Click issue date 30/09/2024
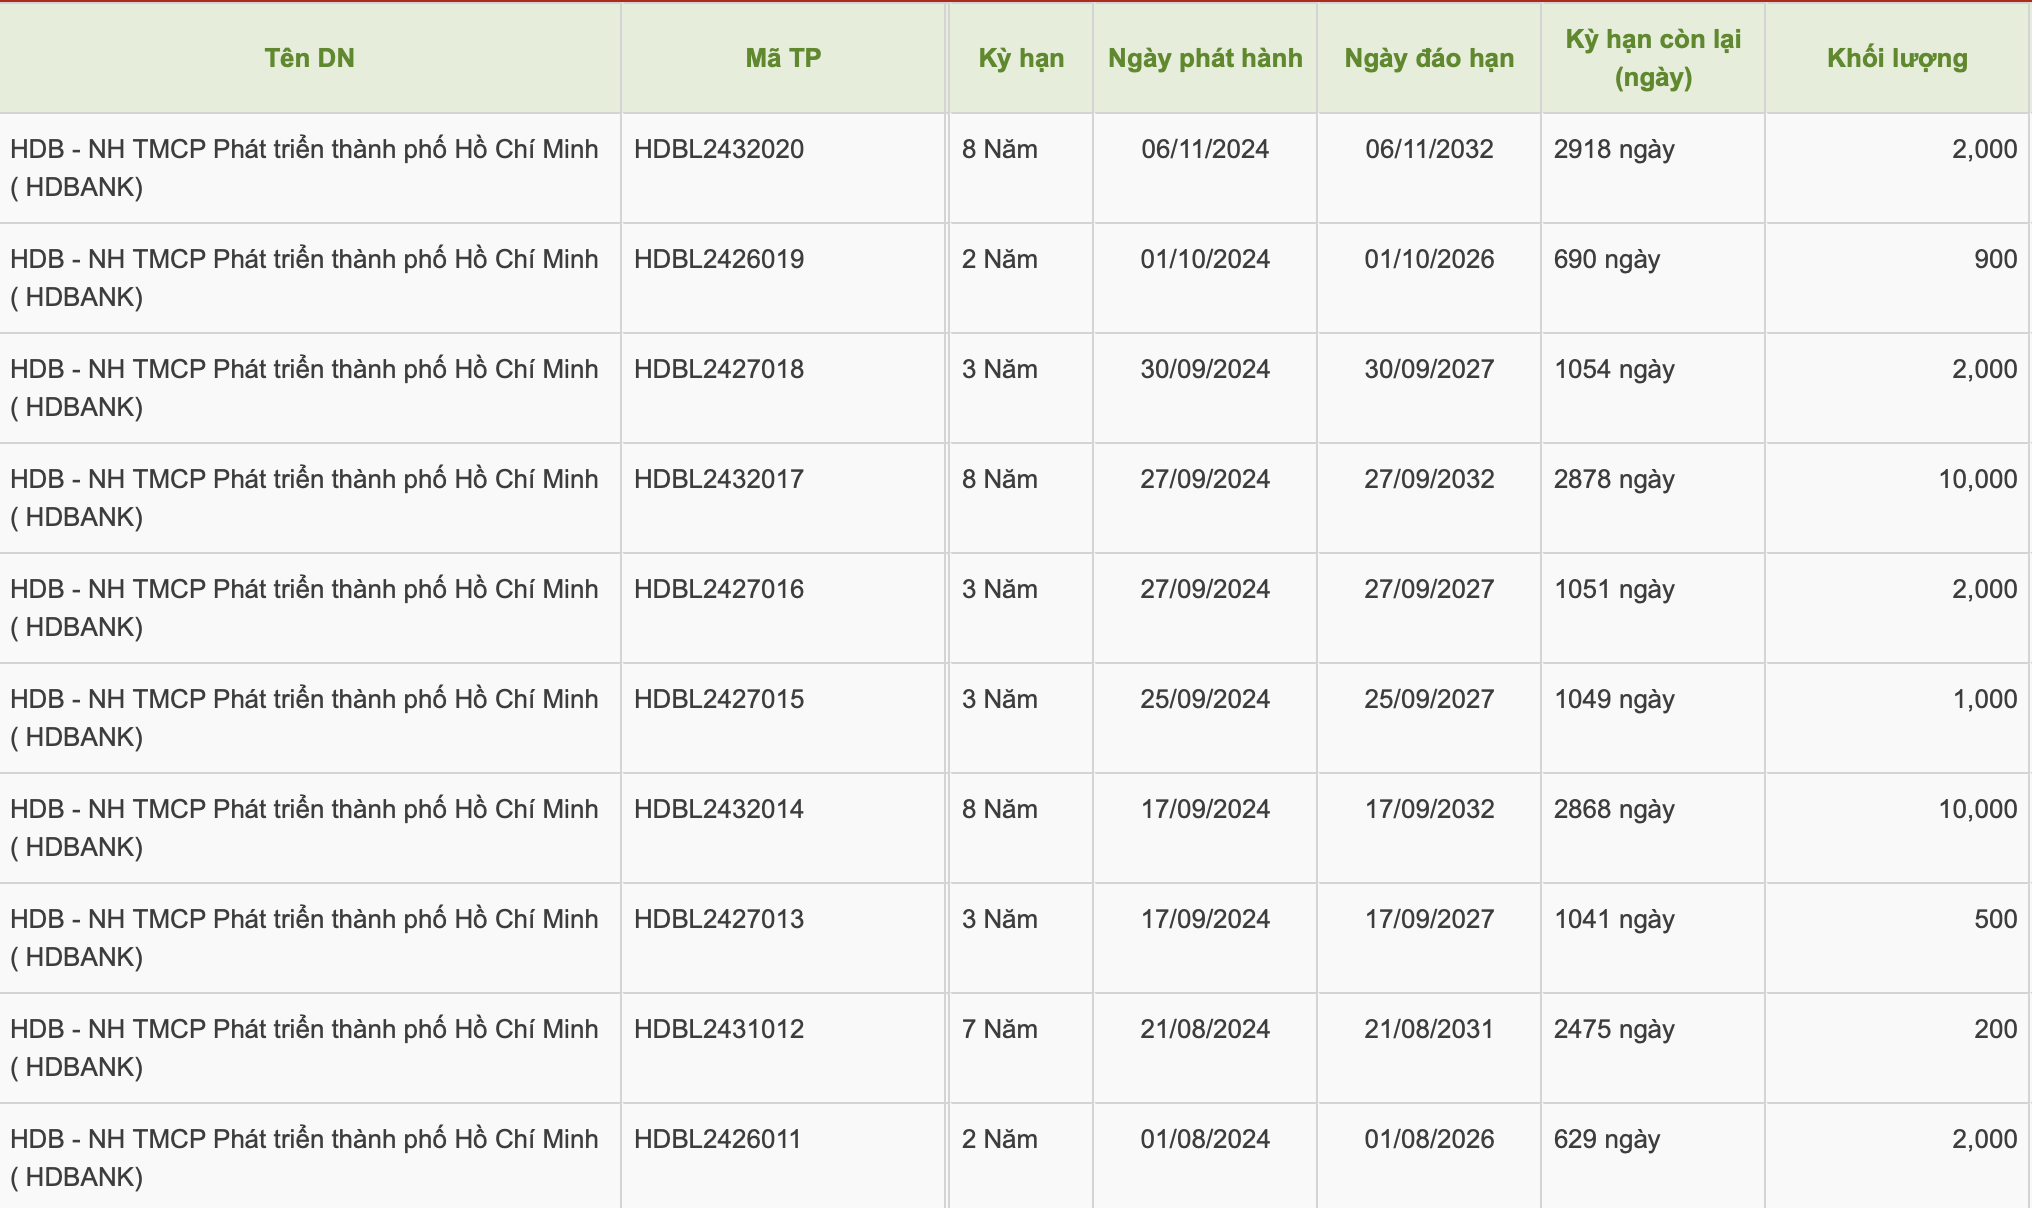The width and height of the screenshot is (2032, 1208). coord(1205,369)
